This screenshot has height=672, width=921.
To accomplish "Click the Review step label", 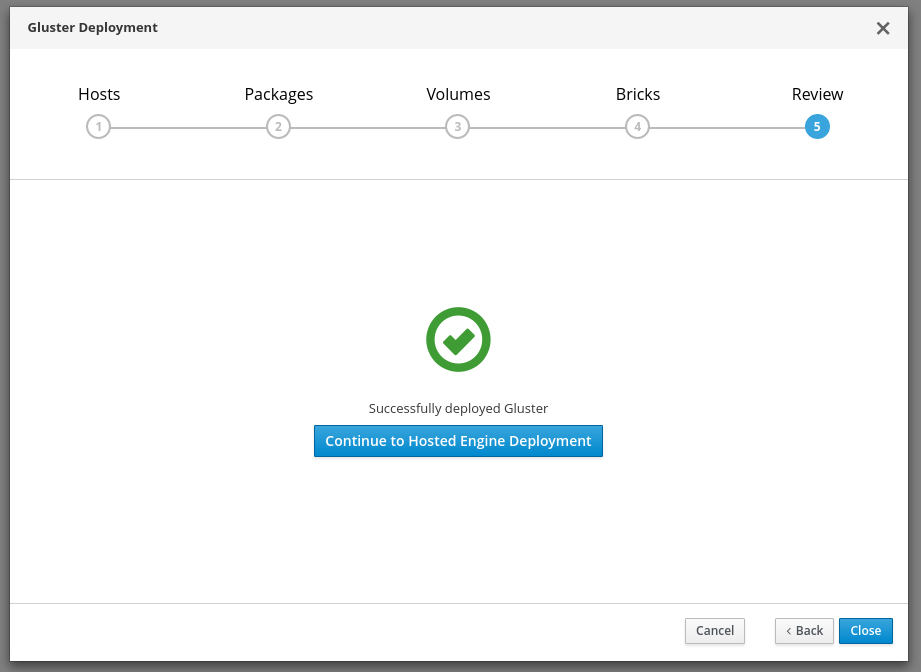I will pyautogui.click(x=817, y=94).
